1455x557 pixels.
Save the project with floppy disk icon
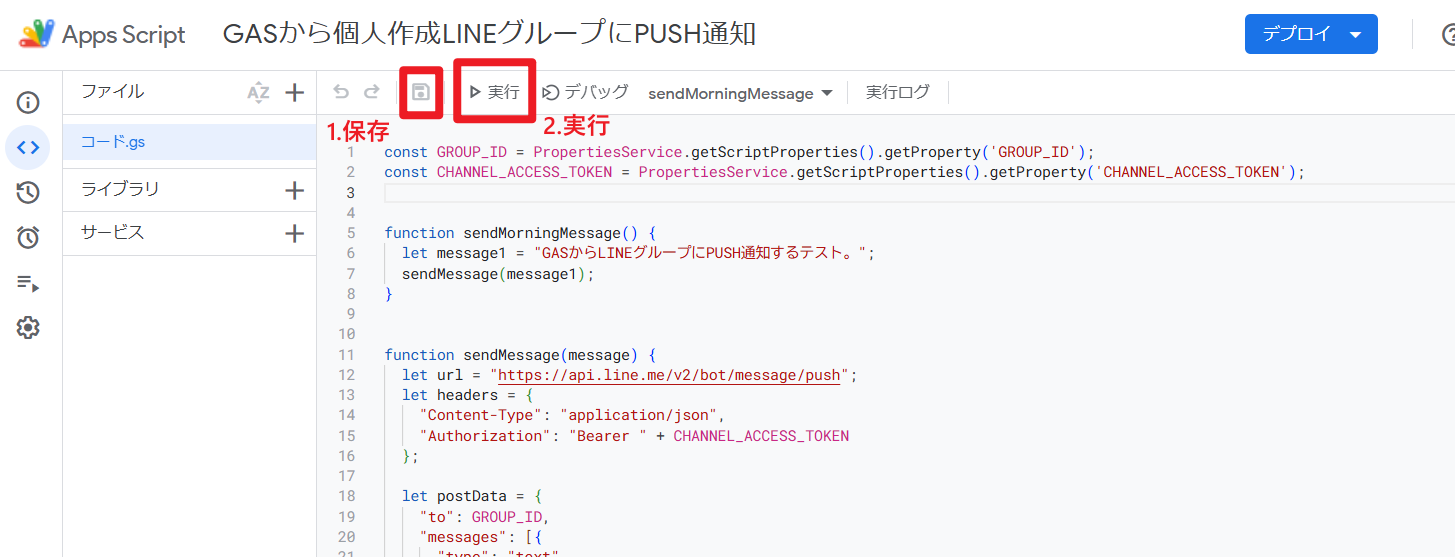[x=421, y=92]
